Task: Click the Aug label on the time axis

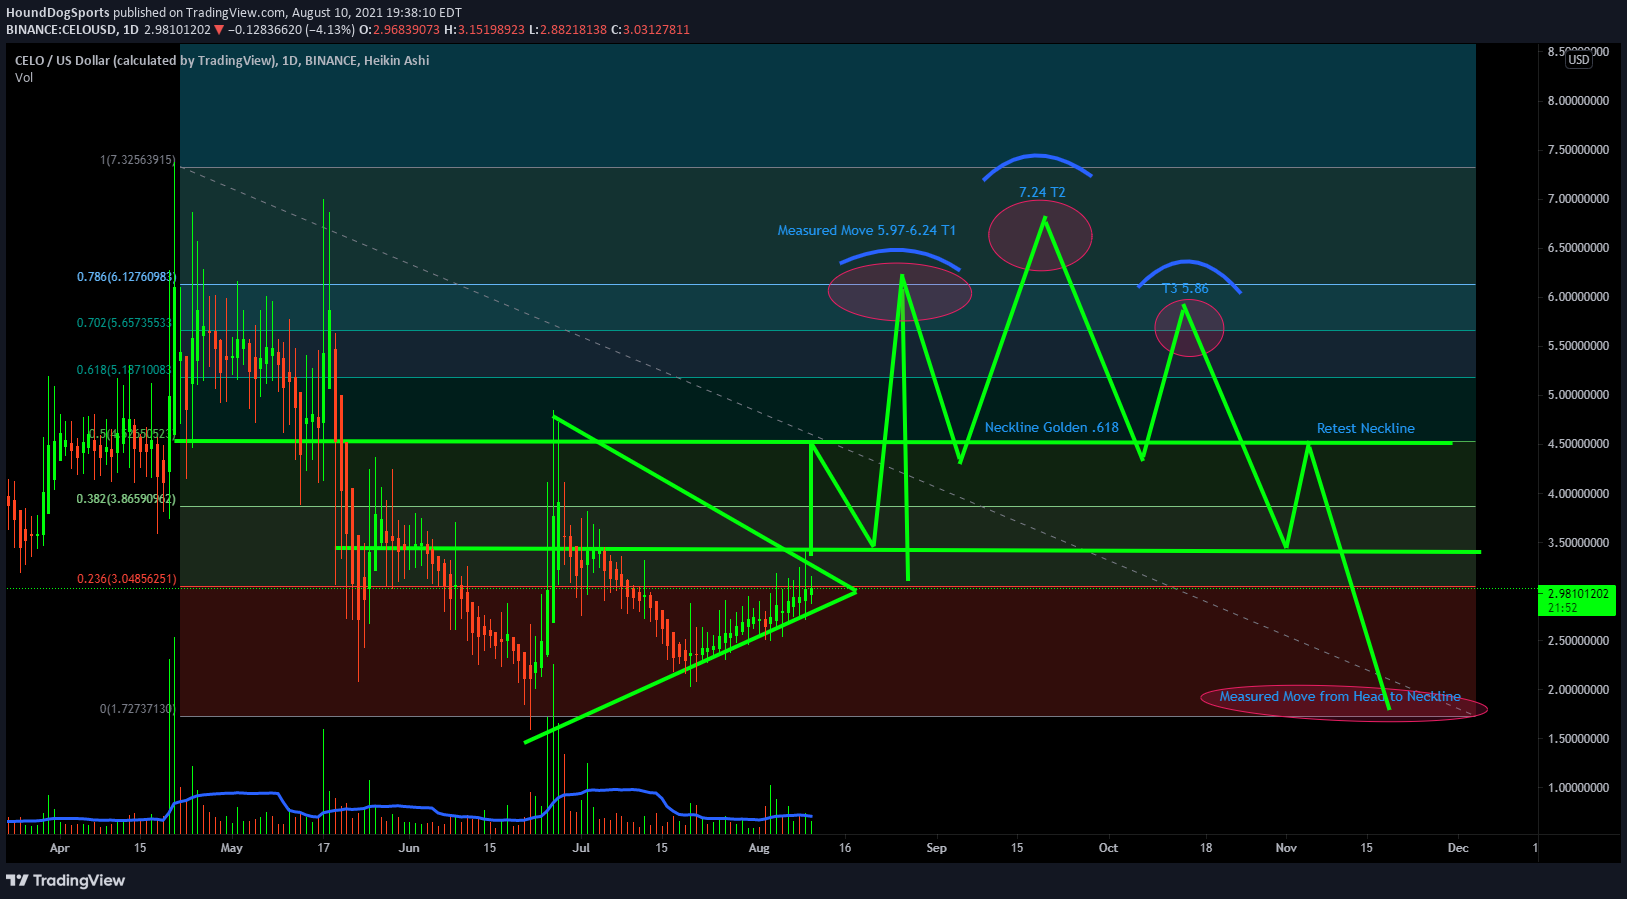Action: point(759,848)
